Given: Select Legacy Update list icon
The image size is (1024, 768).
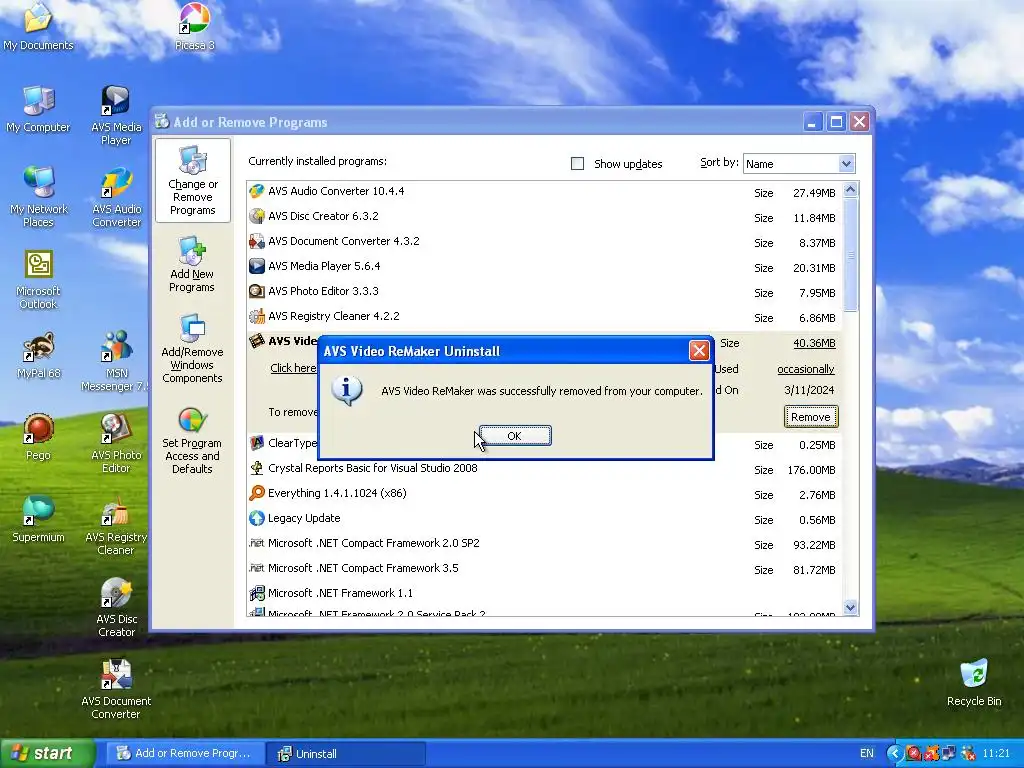Looking at the screenshot, I should [x=257, y=518].
